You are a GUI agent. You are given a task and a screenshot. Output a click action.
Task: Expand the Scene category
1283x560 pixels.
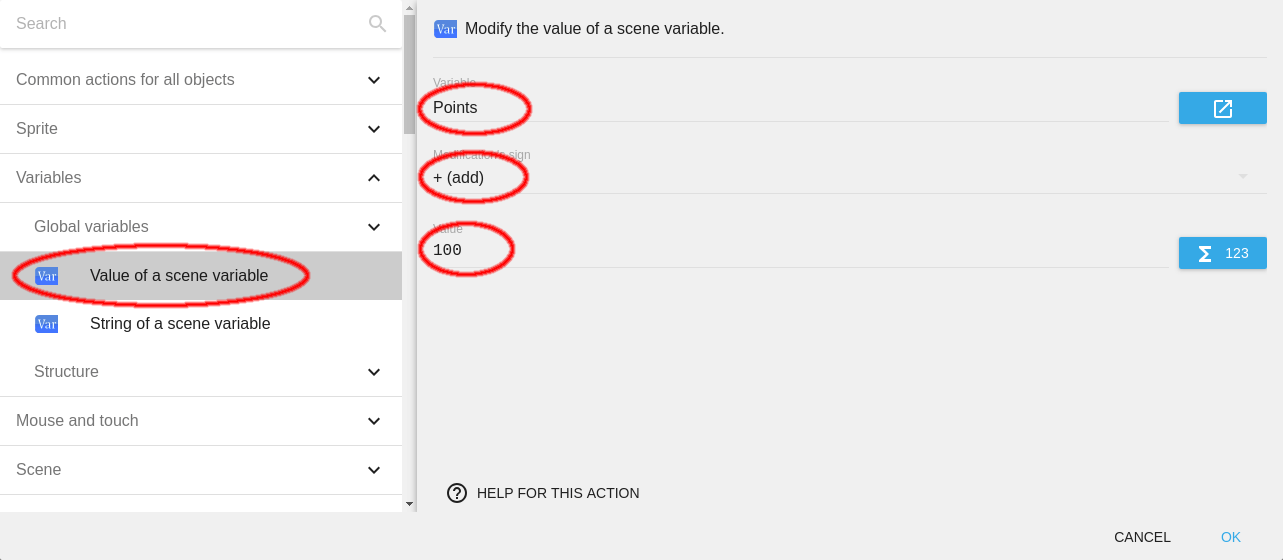pyautogui.click(x=374, y=470)
